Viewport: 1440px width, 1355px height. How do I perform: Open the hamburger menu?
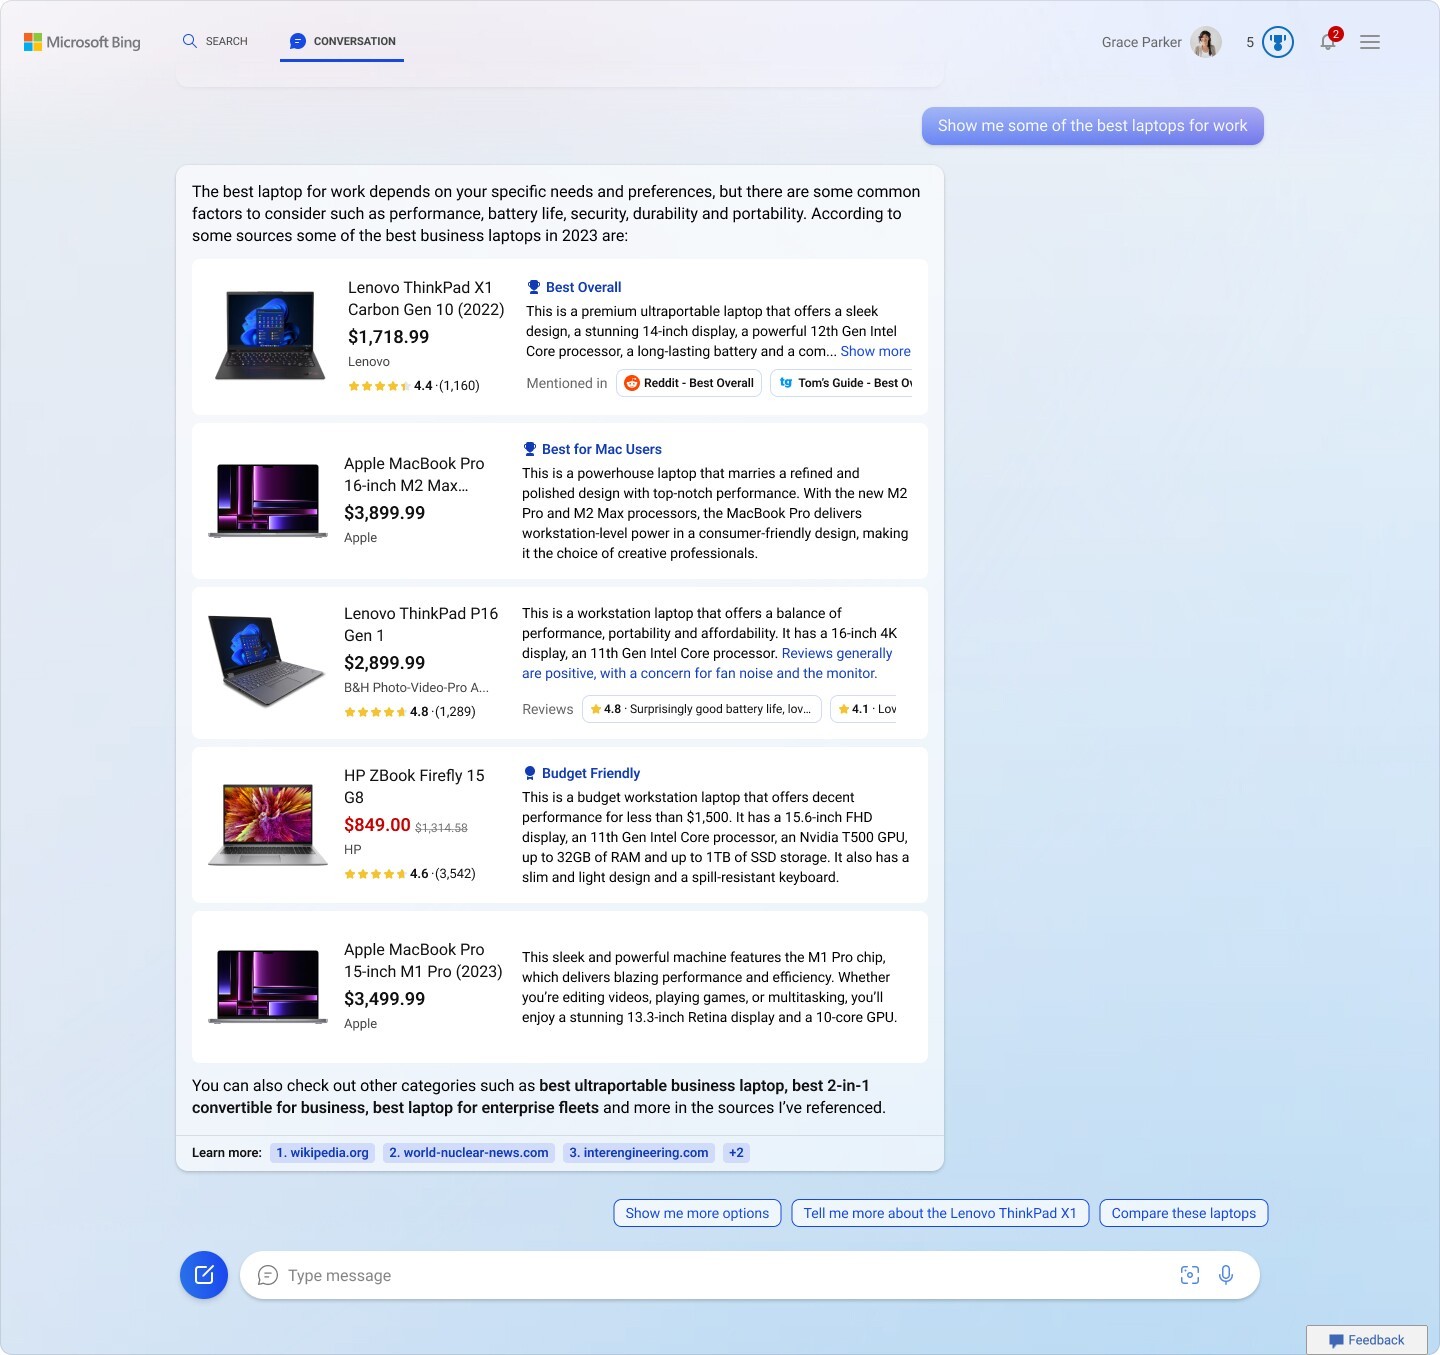(x=1370, y=42)
